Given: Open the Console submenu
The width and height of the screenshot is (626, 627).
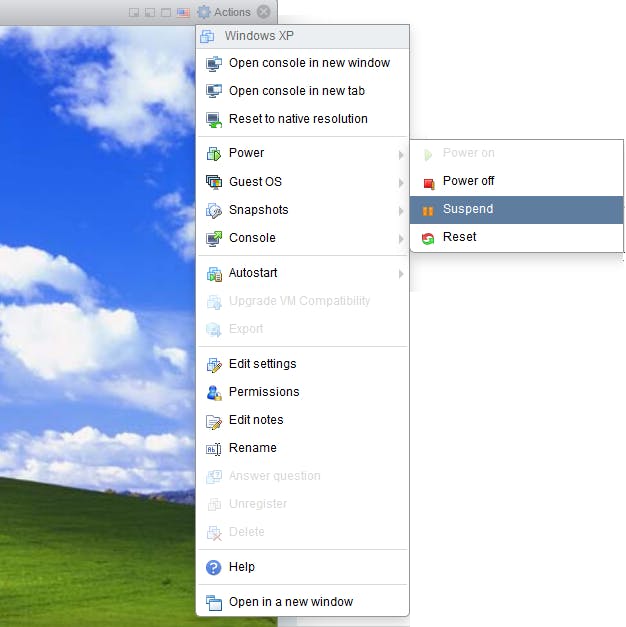Looking at the screenshot, I should (x=302, y=238).
